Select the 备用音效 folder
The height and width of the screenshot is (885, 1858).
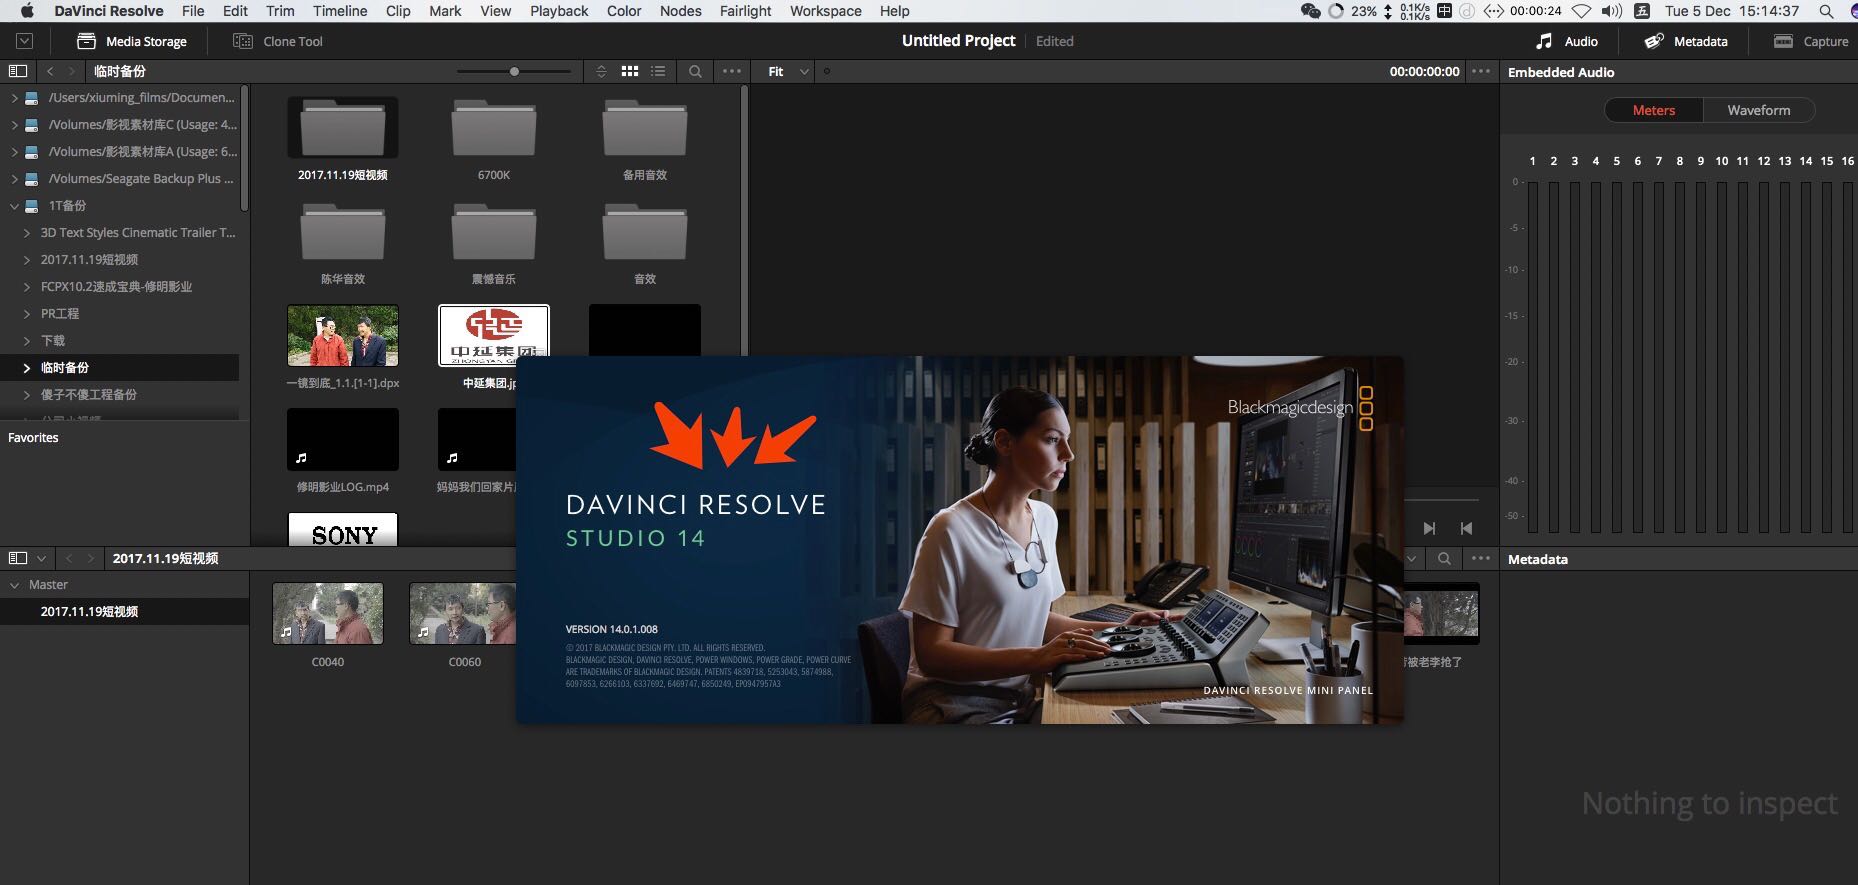[x=645, y=127]
